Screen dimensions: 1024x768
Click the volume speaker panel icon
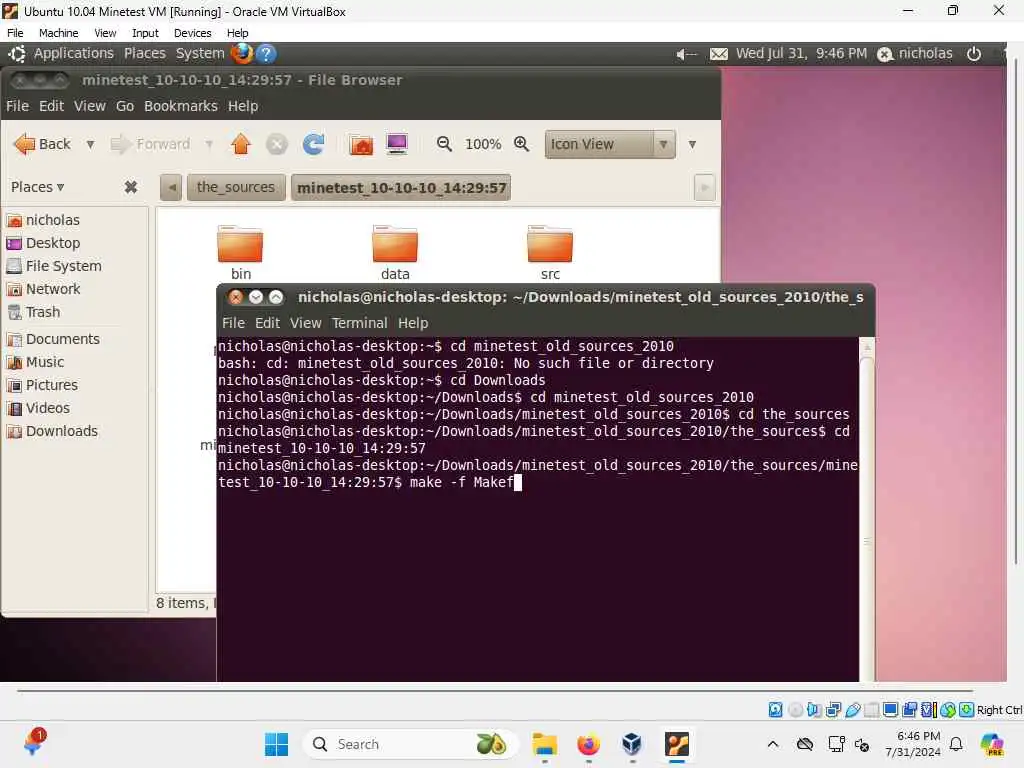[x=686, y=54]
